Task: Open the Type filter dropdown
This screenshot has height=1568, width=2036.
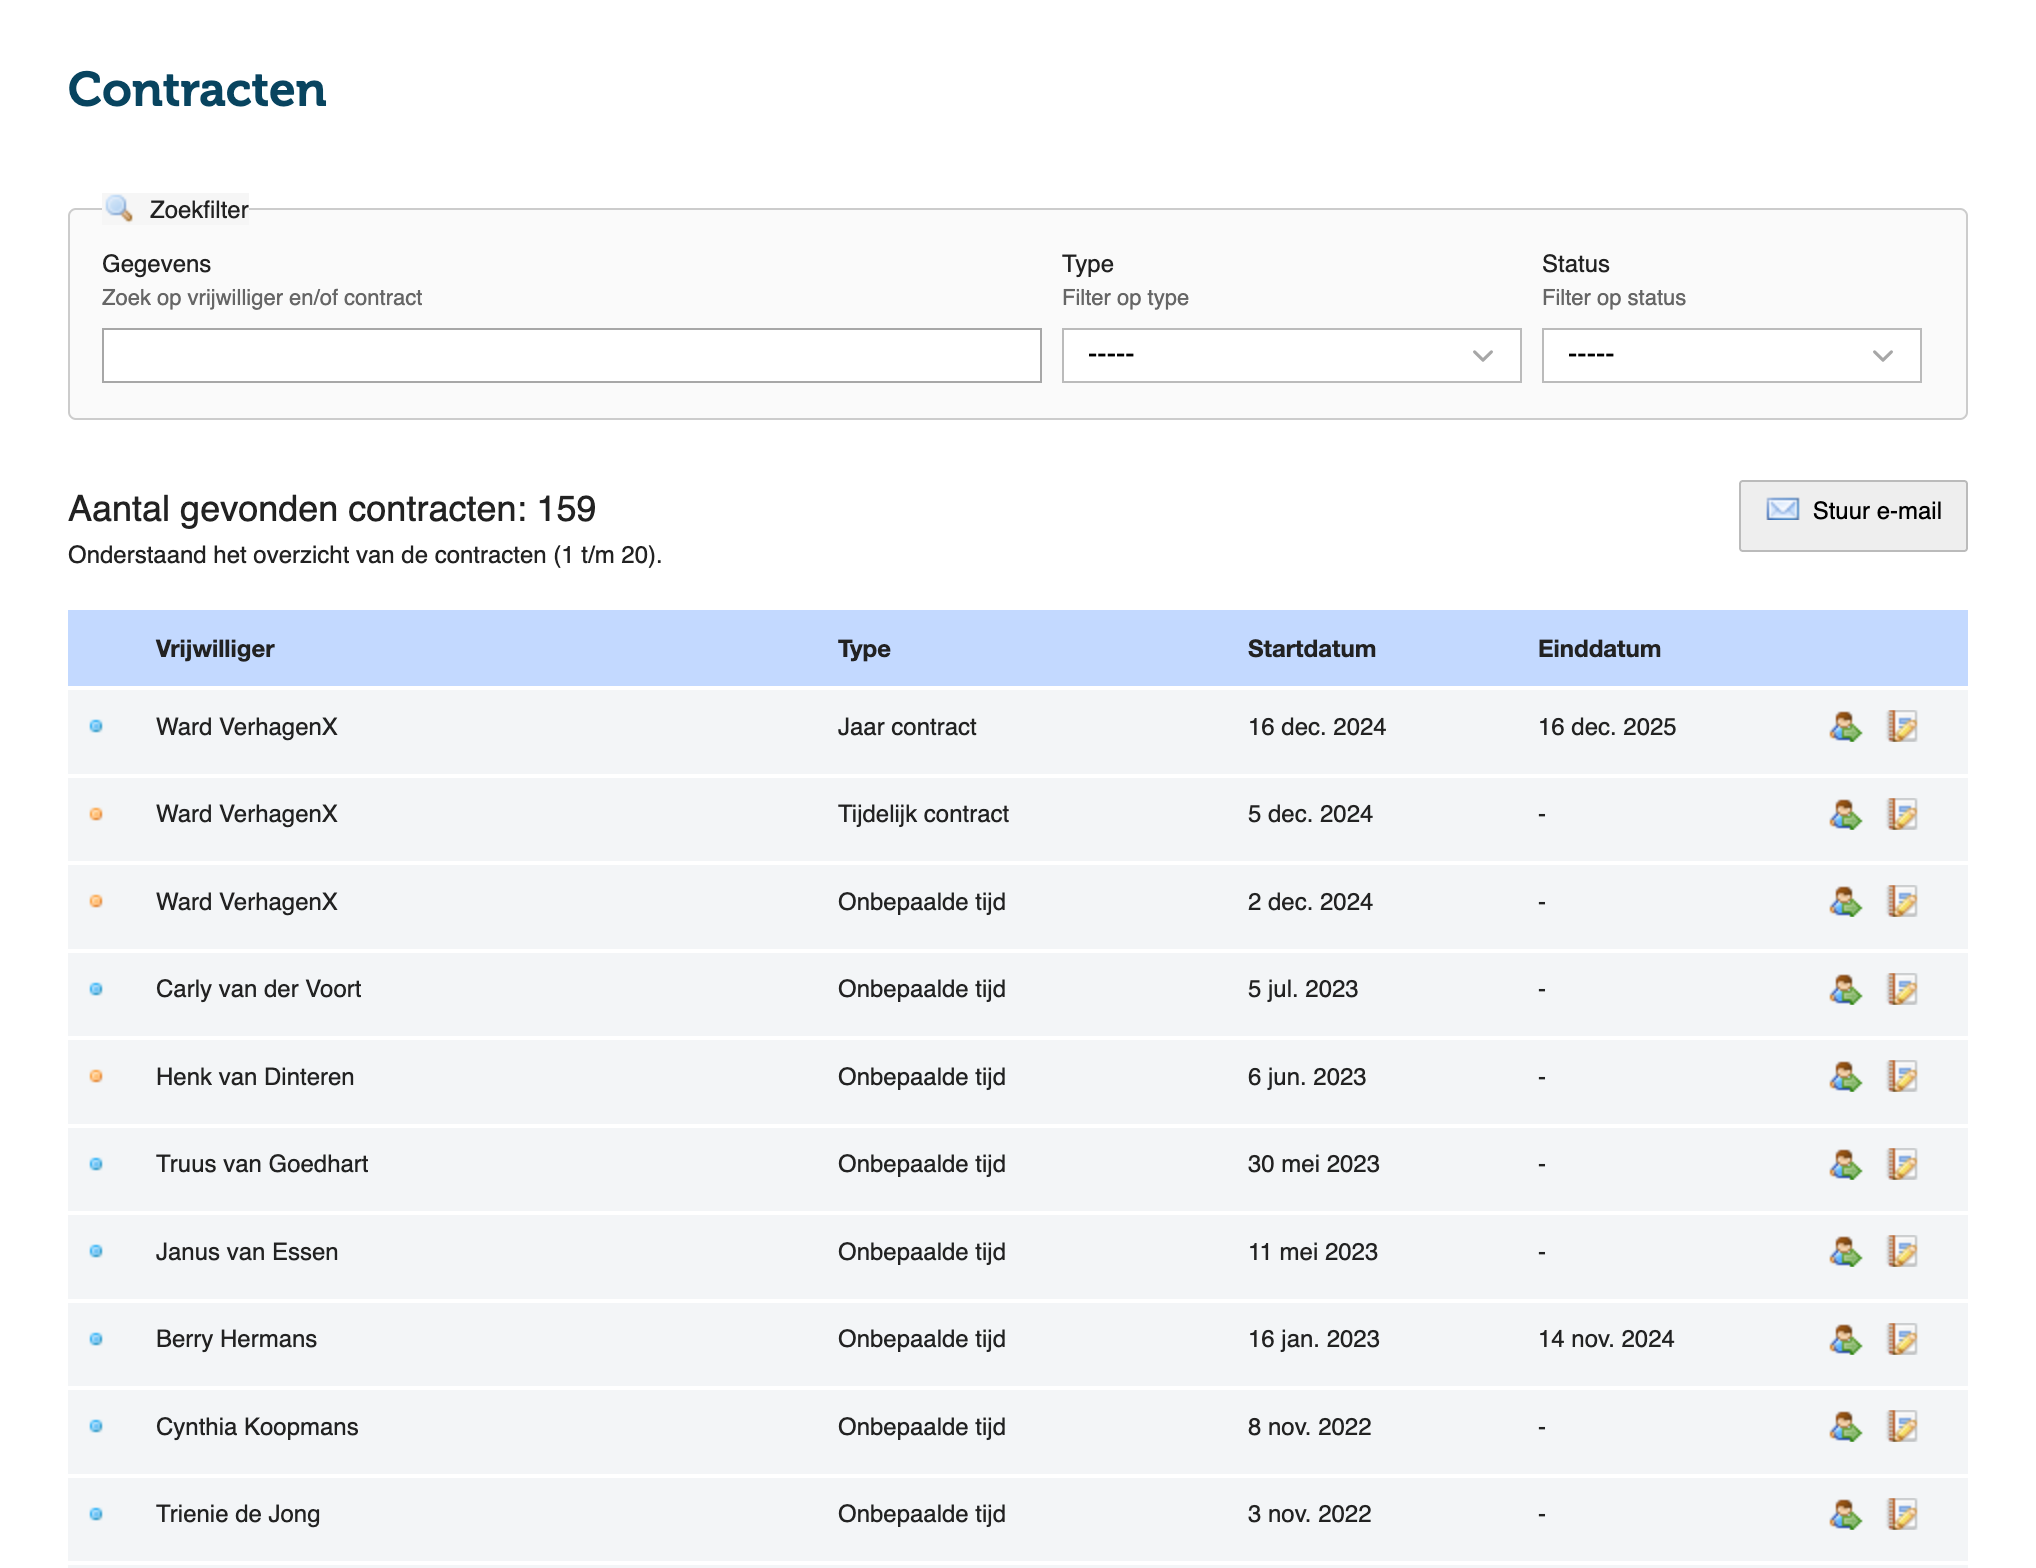Action: 1290,355
